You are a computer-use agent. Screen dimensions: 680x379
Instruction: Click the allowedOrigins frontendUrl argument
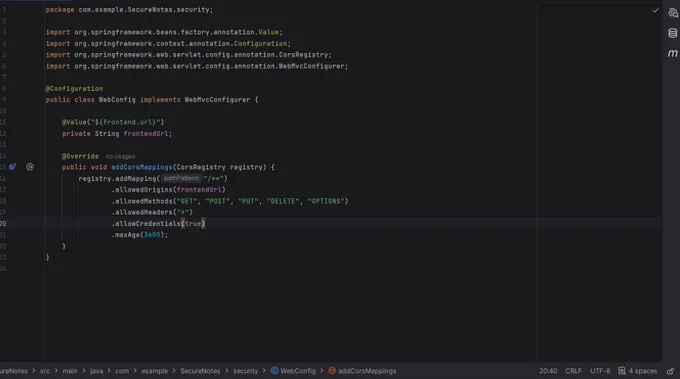point(199,190)
